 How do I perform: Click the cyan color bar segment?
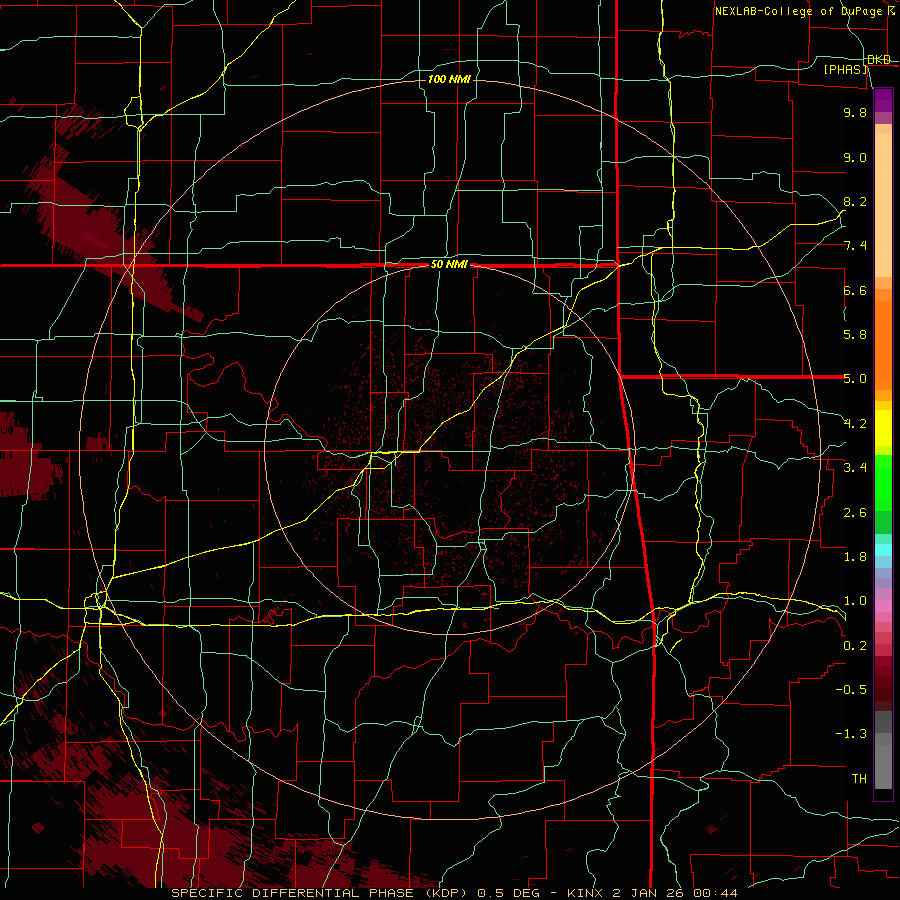883,550
